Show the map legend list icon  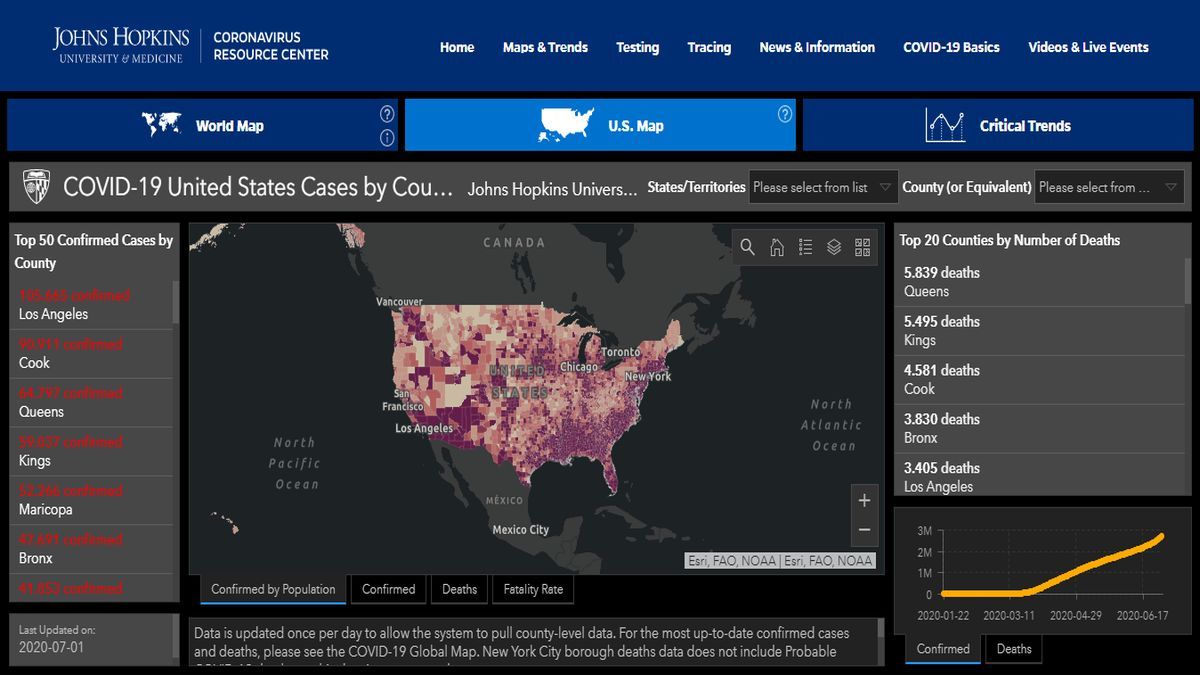[x=805, y=247]
